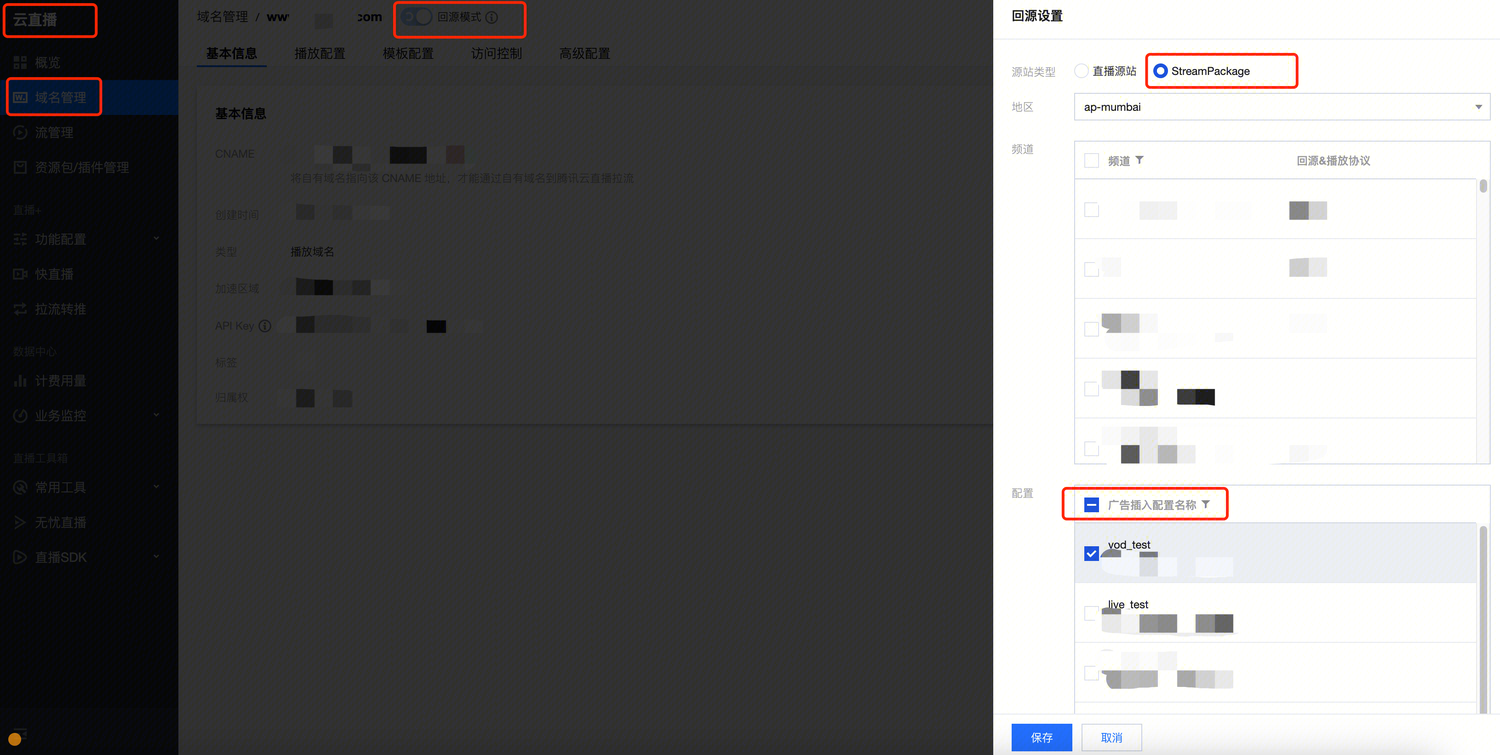Click the 回源设置 panel title

pos(1037,16)
